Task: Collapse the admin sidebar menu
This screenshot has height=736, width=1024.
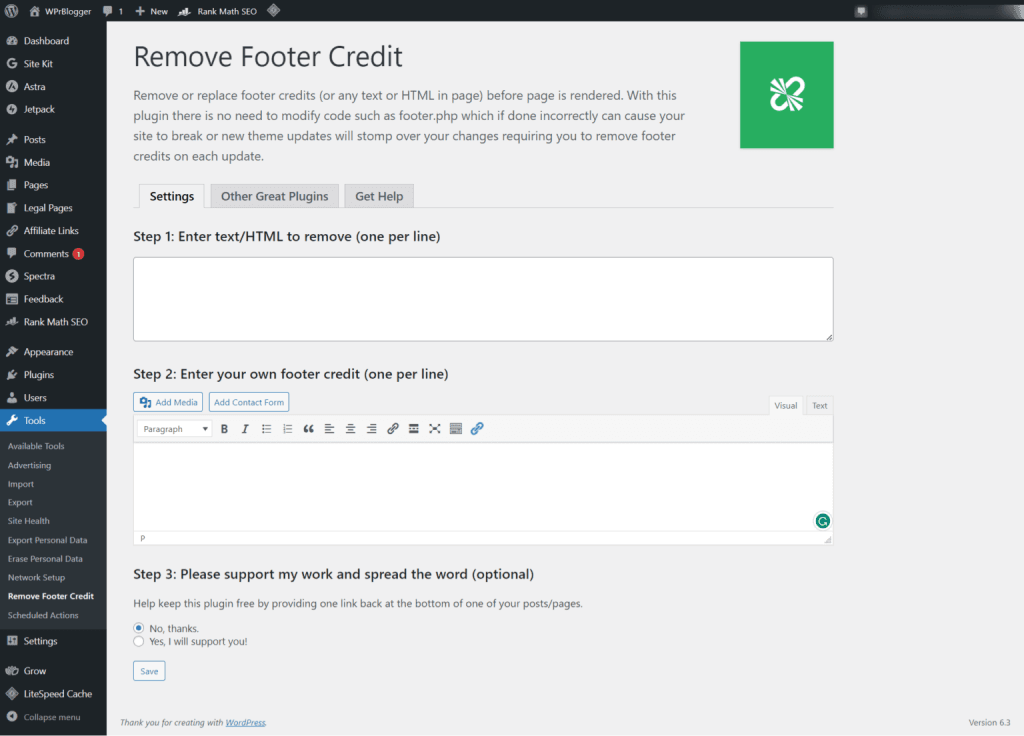Action: [53, 717]
